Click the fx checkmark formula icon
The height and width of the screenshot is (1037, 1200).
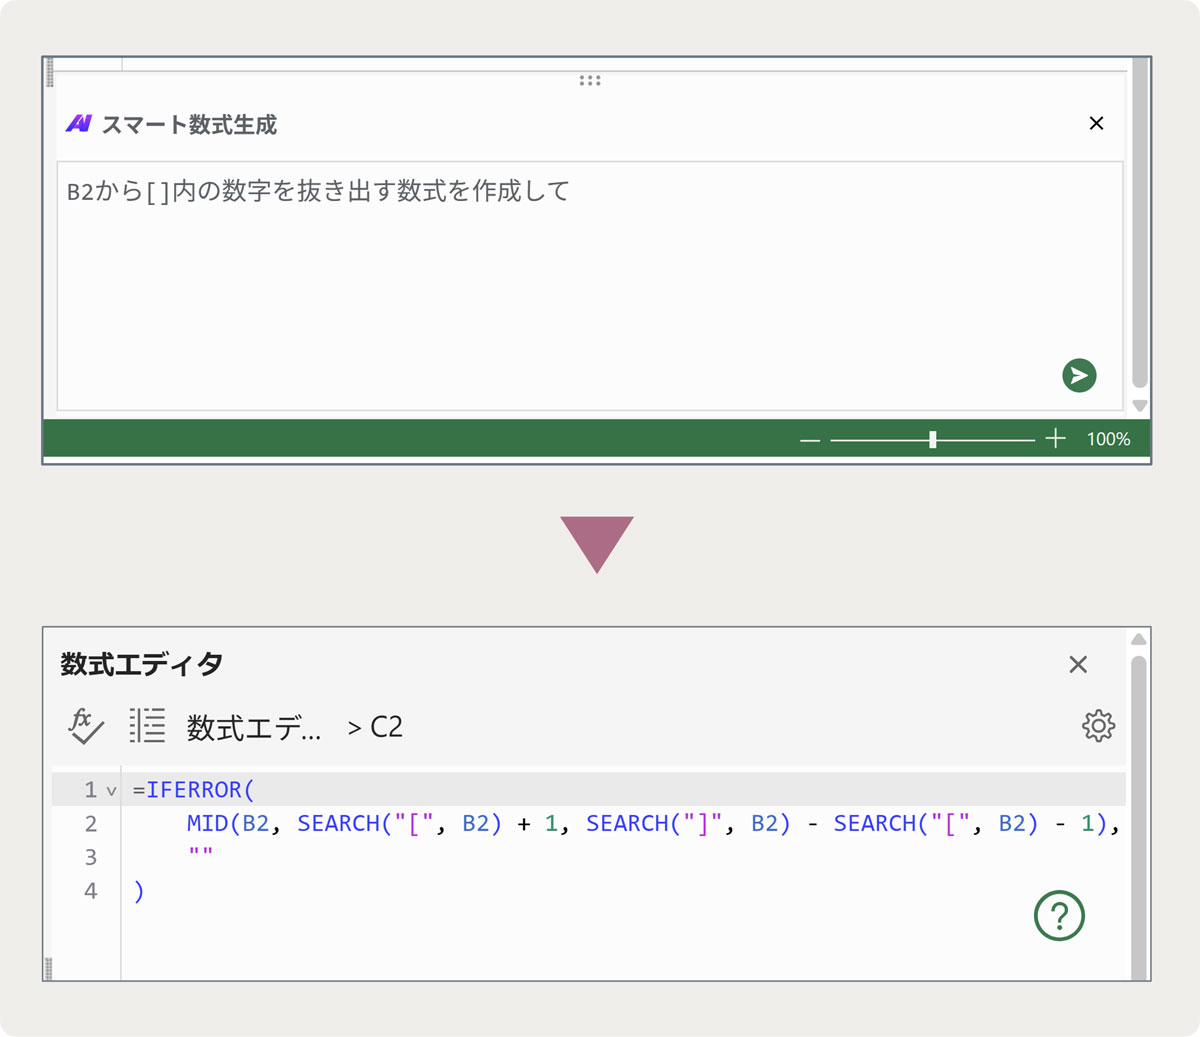pos(86,726)
